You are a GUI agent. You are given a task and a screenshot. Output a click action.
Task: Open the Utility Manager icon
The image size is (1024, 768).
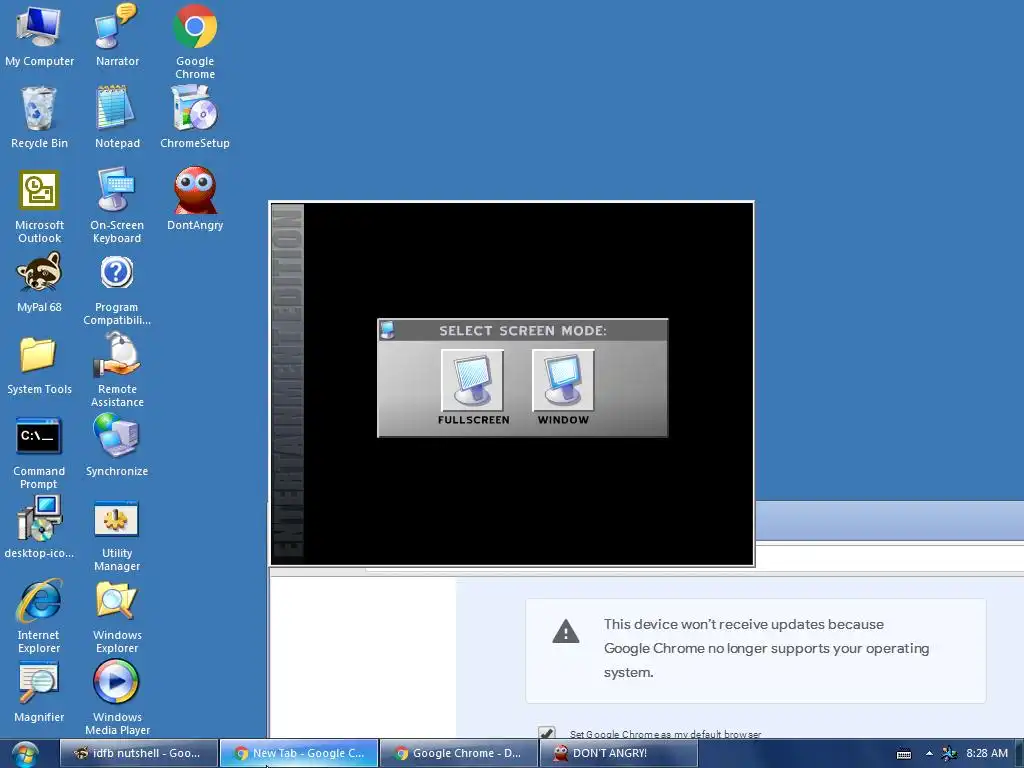(x=117, y=536)
